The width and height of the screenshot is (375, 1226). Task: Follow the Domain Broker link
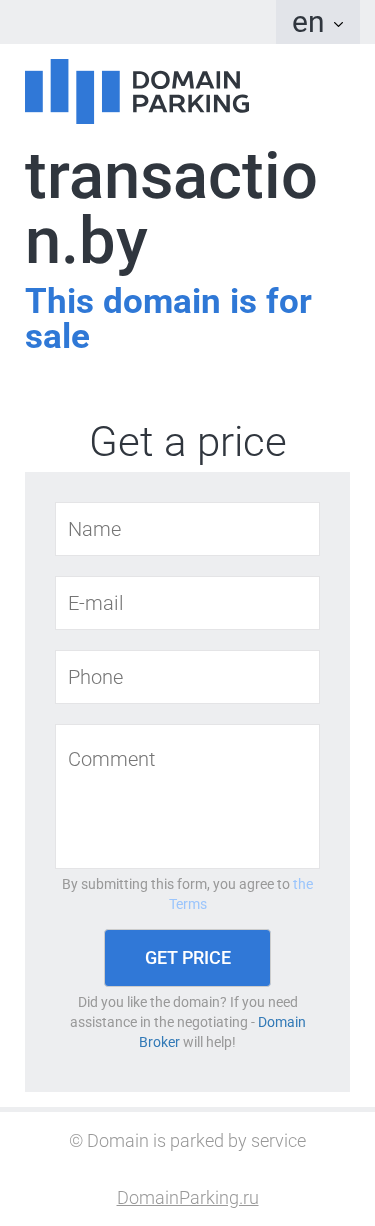[222, 1032]
